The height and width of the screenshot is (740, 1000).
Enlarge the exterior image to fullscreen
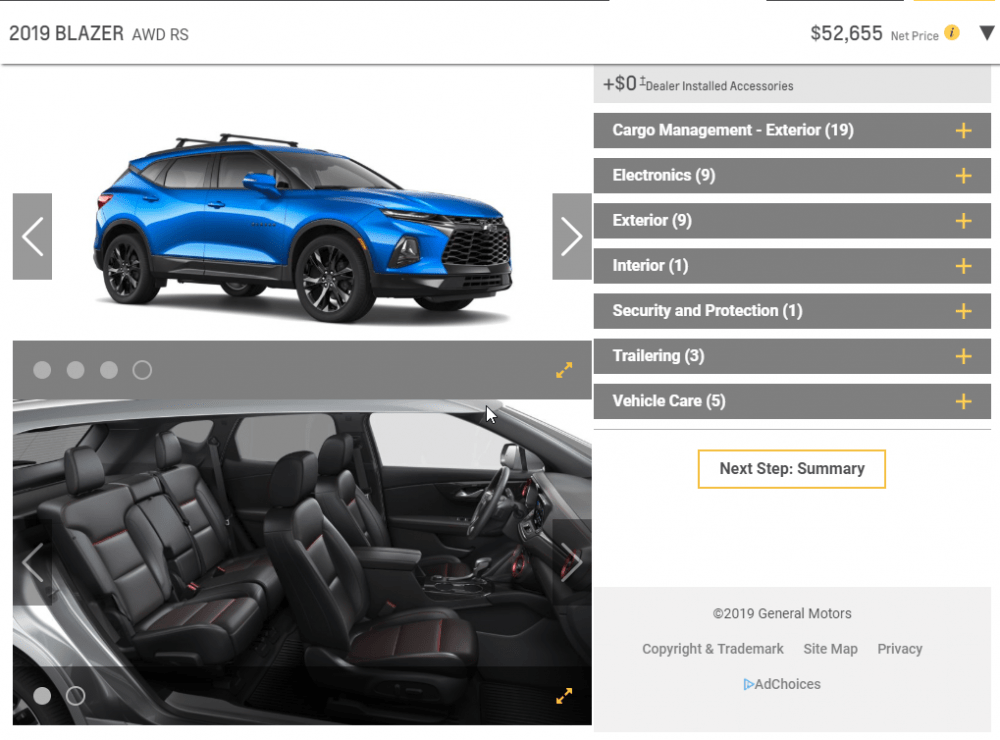tap(564, 370)
